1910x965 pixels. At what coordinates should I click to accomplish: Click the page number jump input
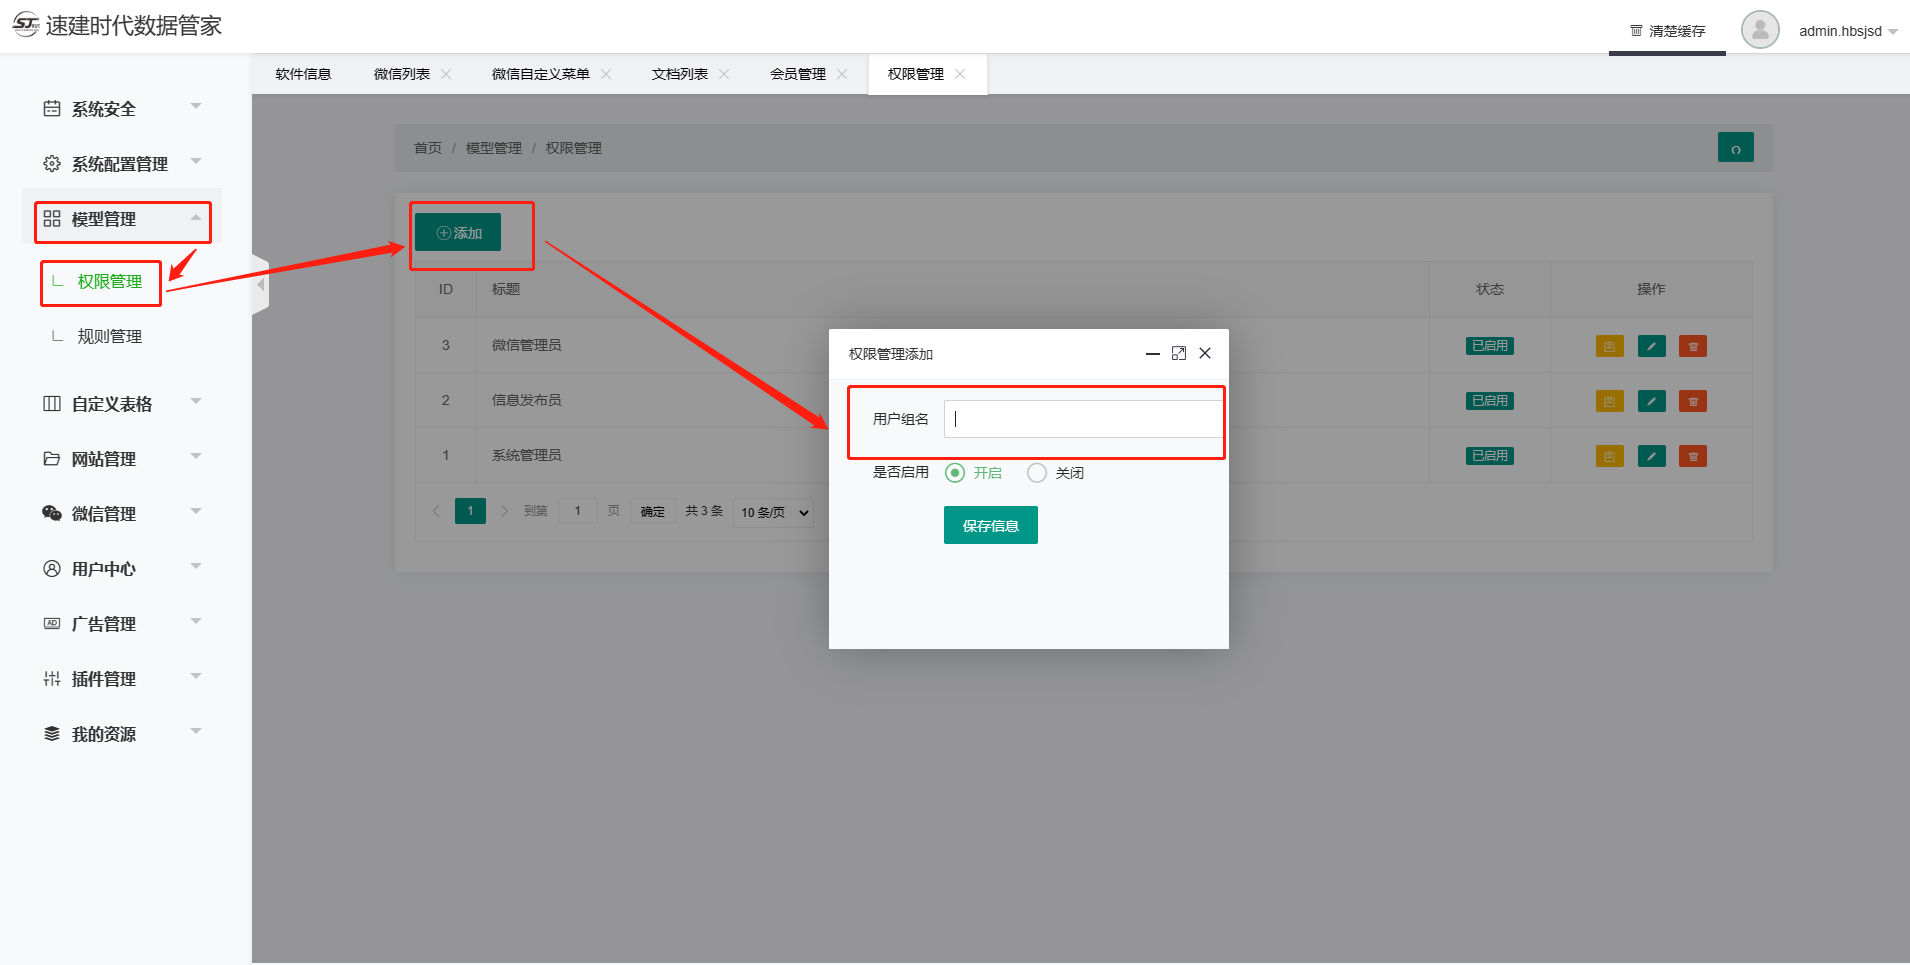pyautogui.click(x=578, y=511)
